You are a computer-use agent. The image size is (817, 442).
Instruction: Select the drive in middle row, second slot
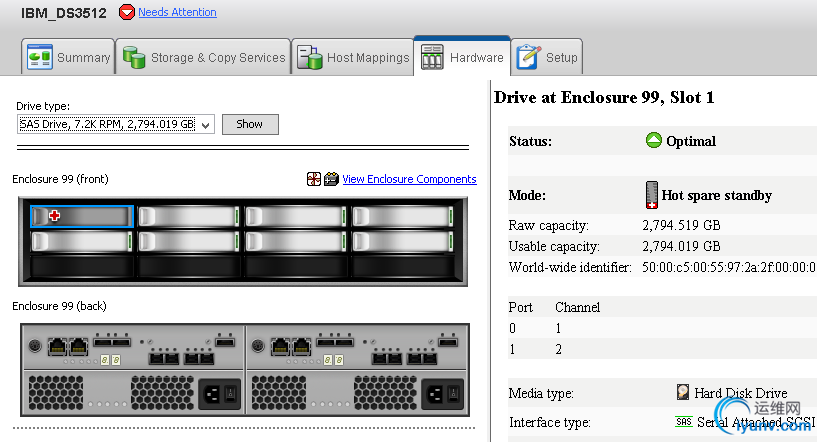(x=189, y=241)
